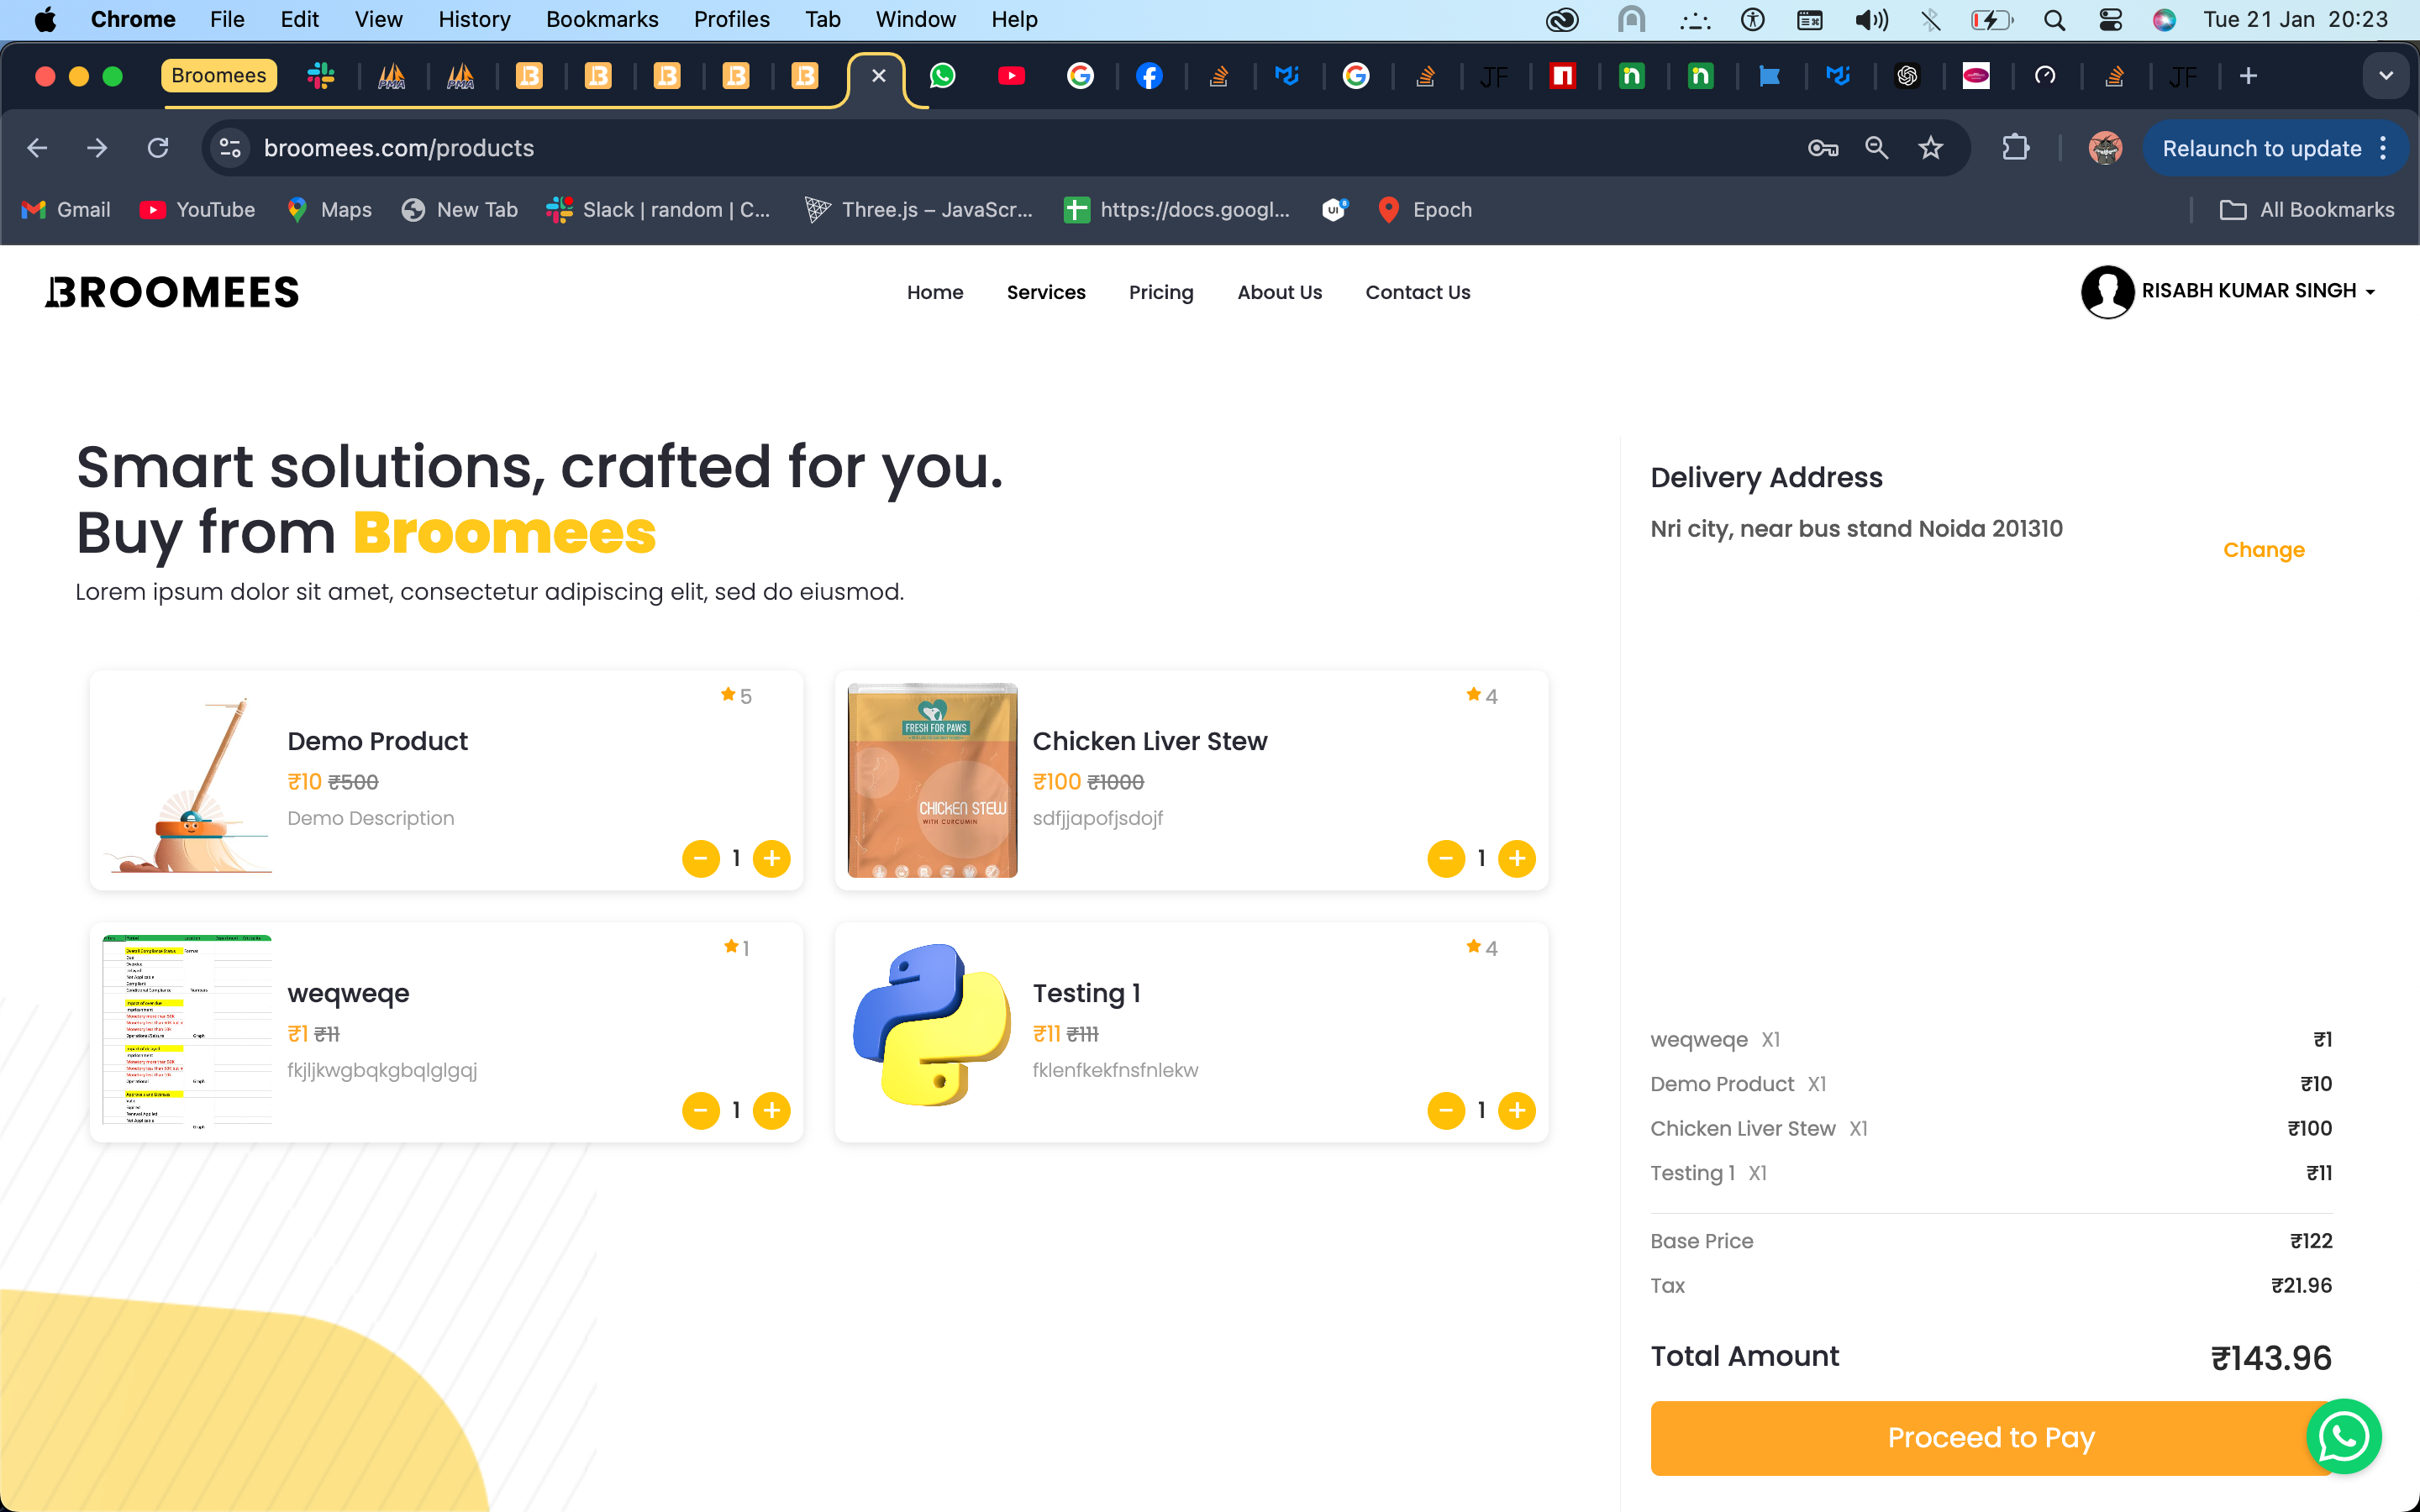Open YouTube bookmark
This screenshot has width=2420, height=1512.
click(x=197, y=209)
